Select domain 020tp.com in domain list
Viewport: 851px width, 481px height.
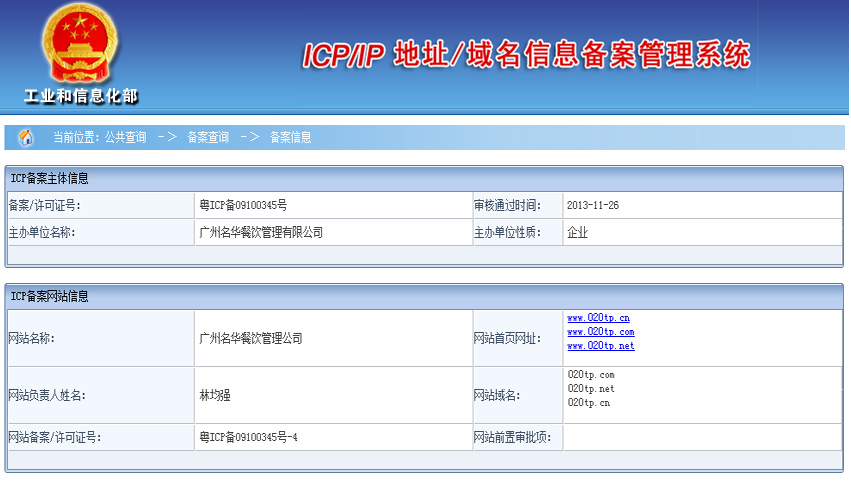(590, 375)
